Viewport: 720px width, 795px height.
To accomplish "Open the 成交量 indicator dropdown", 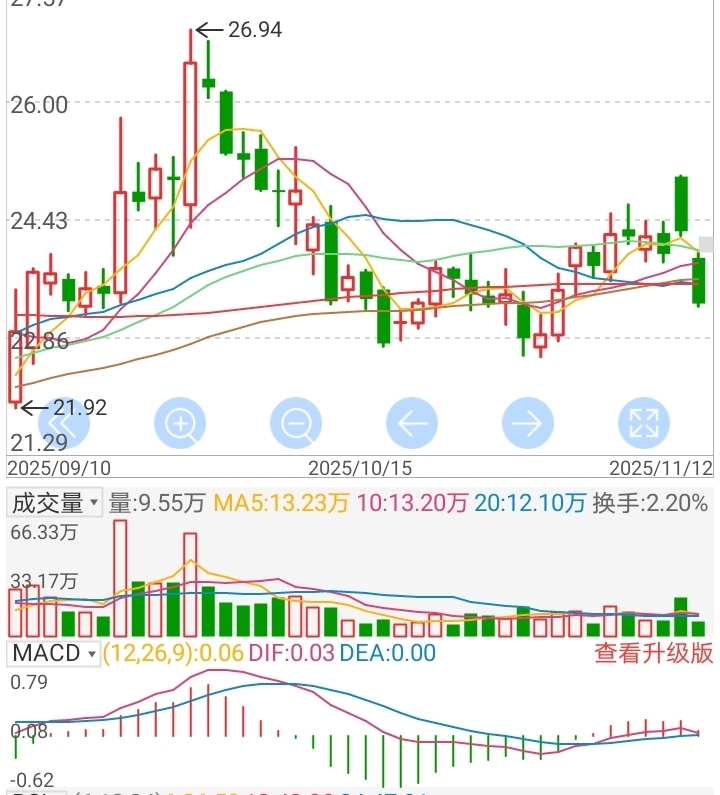I will [54, 503].
